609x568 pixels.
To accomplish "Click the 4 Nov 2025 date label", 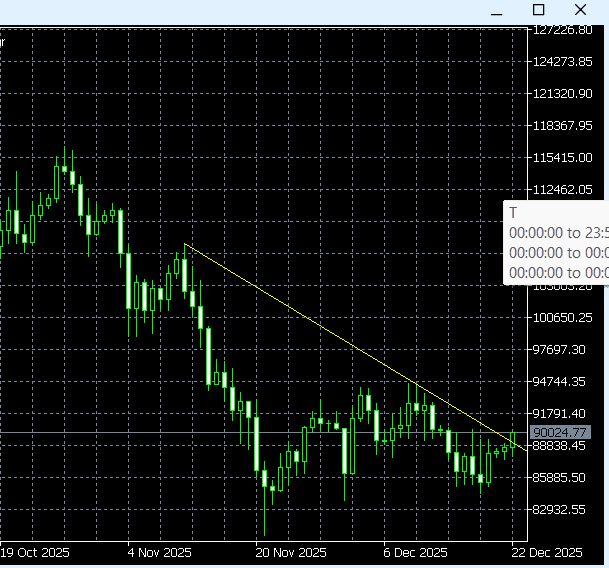I will (x=160, y=552).
